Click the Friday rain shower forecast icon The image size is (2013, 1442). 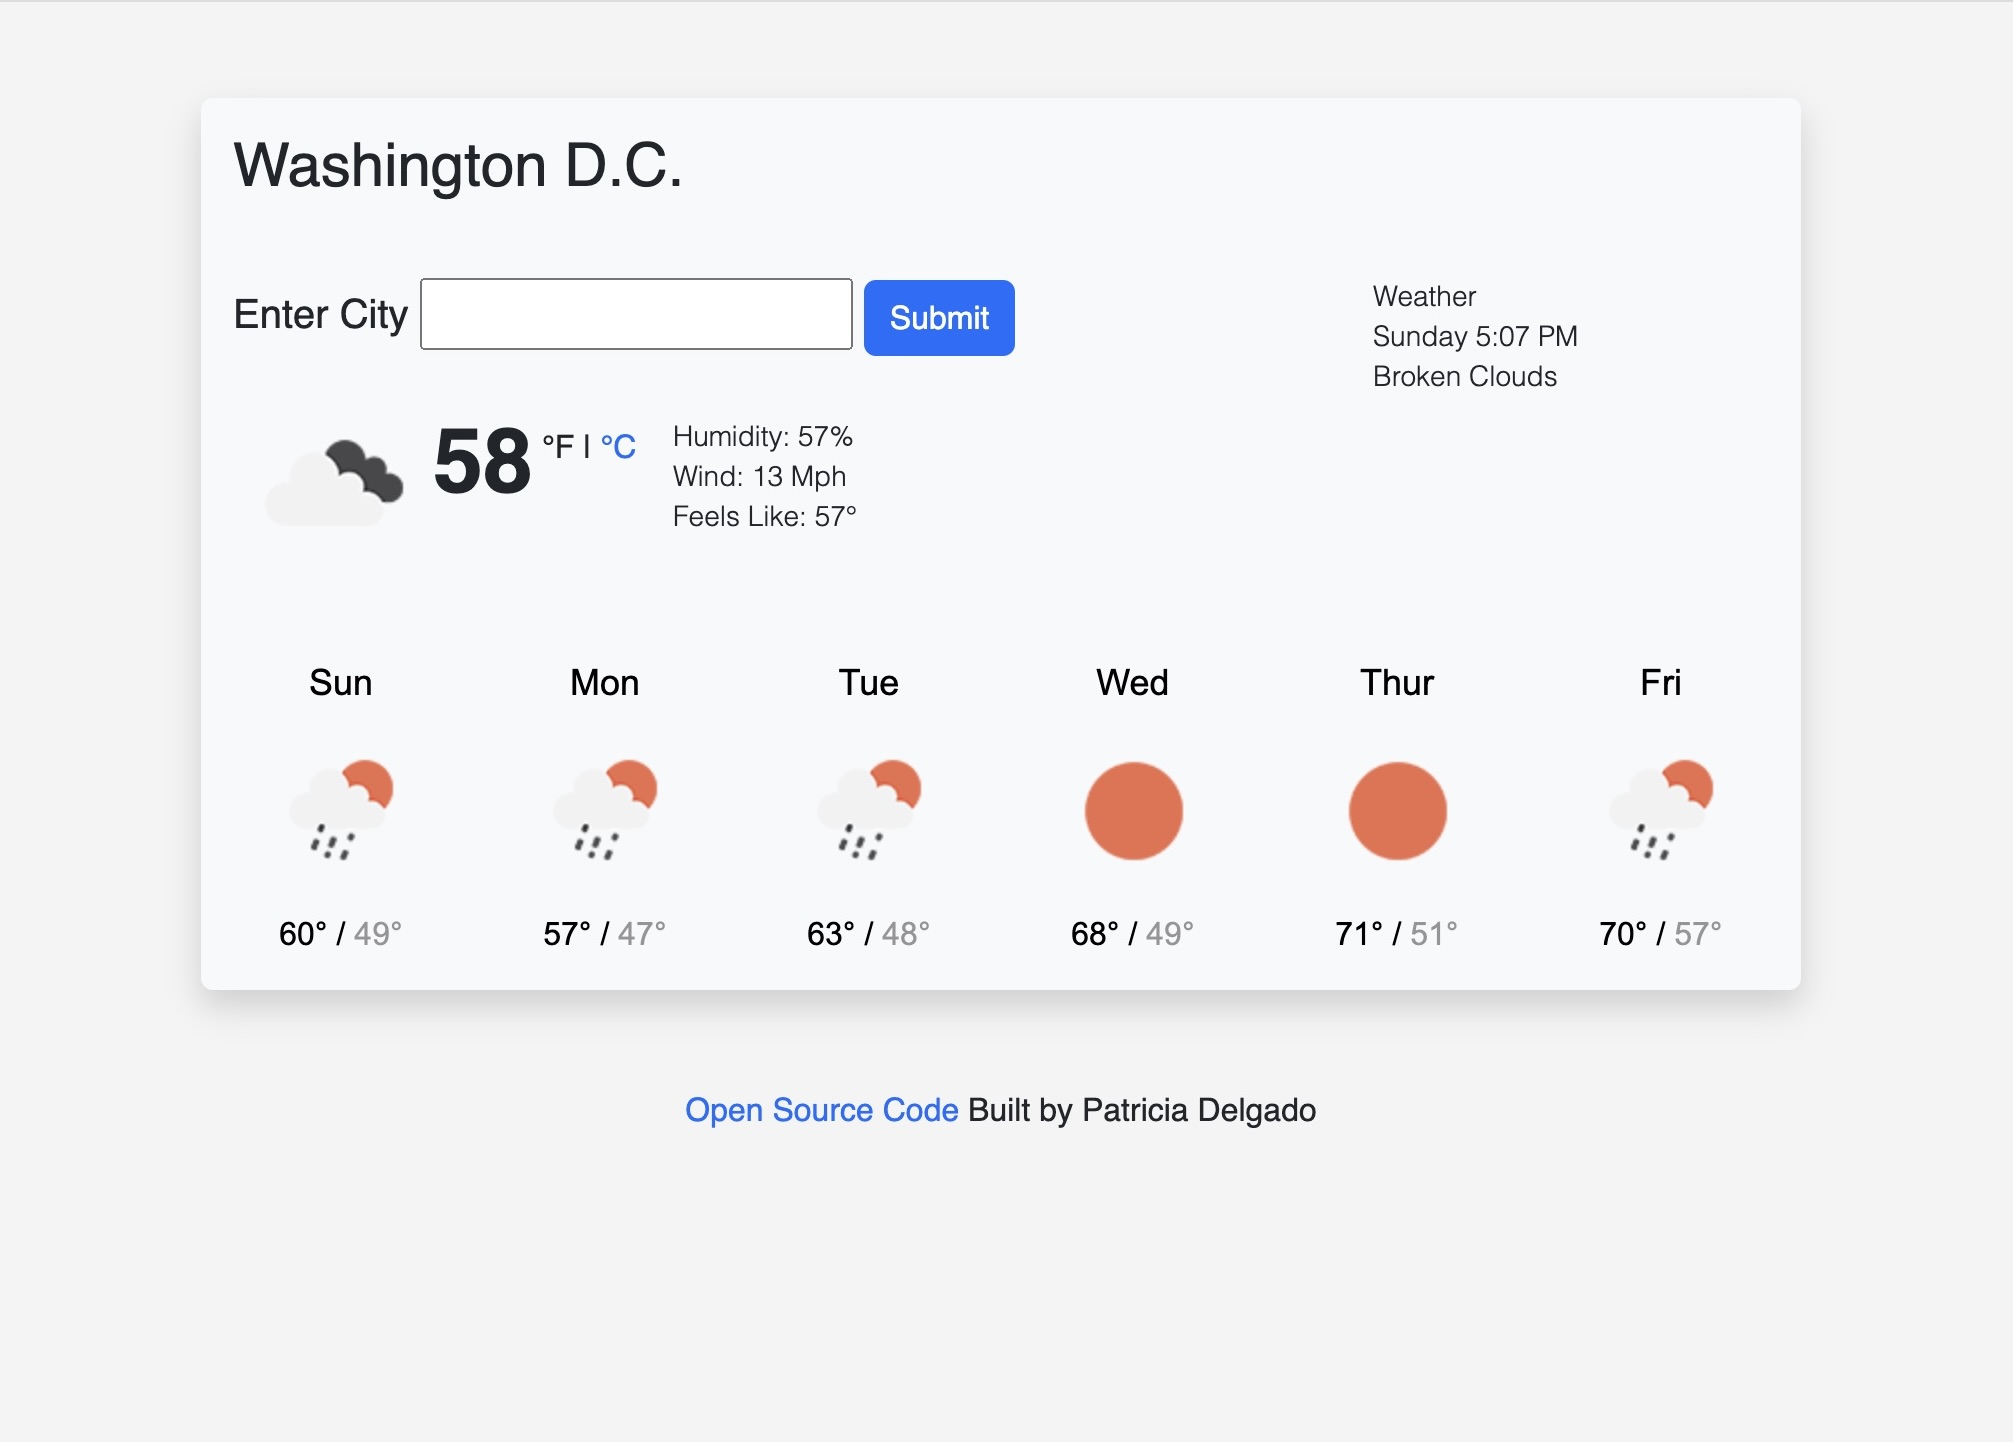(1659, 810)
